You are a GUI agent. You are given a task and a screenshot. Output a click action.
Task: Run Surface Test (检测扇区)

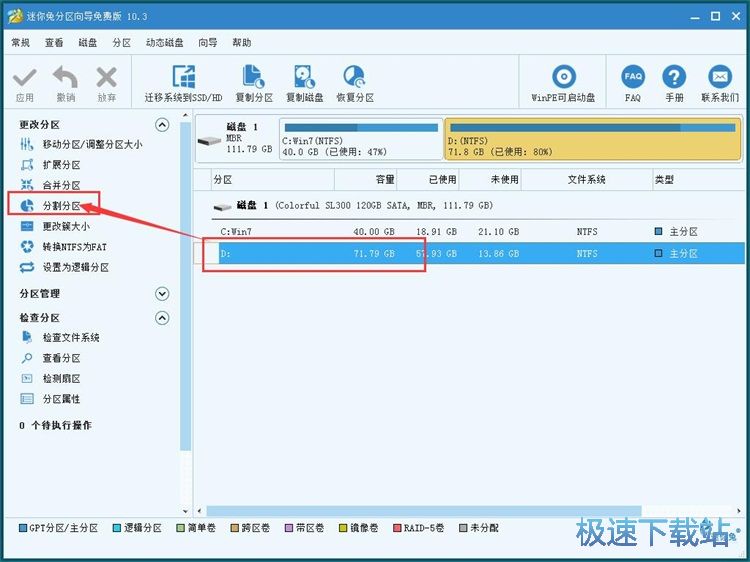tap(61, 379)
